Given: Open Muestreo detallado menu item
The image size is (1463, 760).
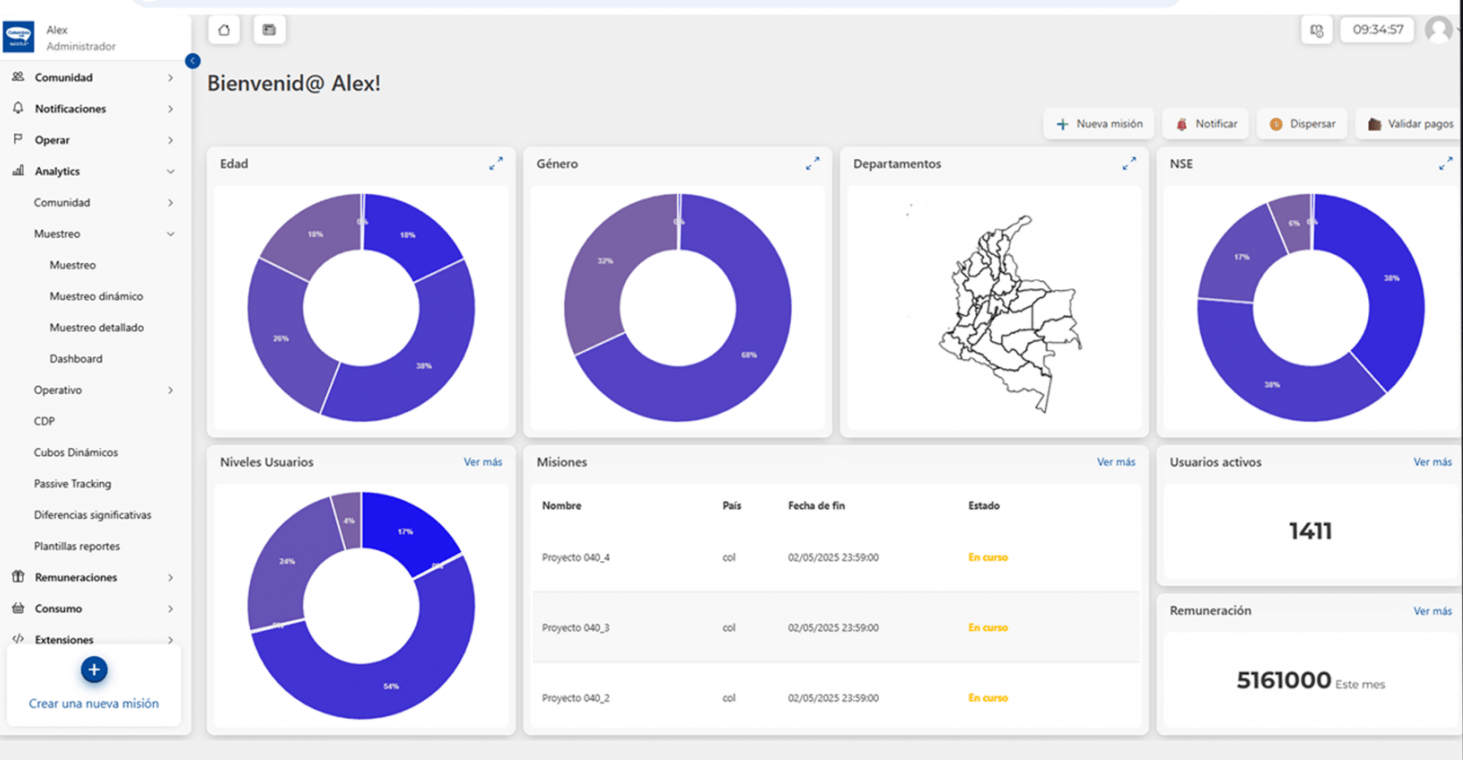Looking at the screenshot, I should tap(96, 327).
